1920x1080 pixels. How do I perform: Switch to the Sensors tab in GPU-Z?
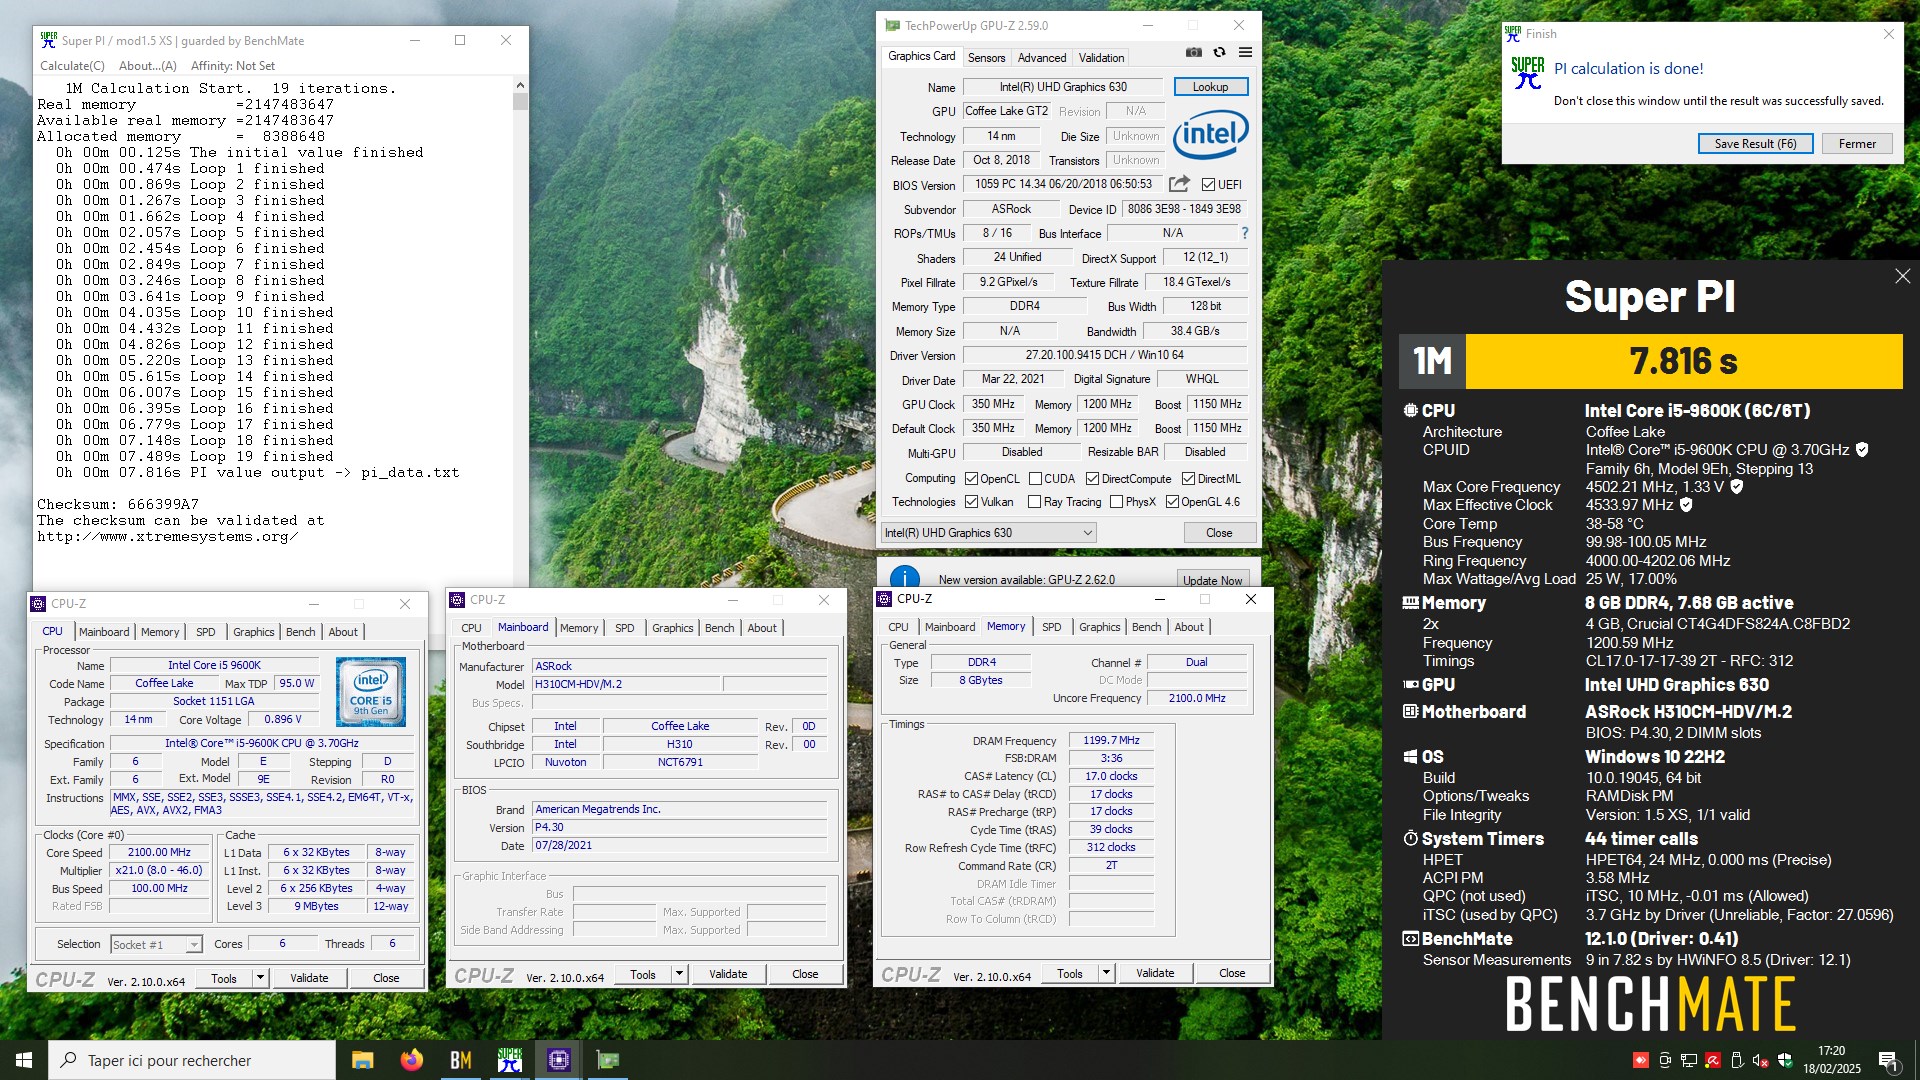point(986,58)
